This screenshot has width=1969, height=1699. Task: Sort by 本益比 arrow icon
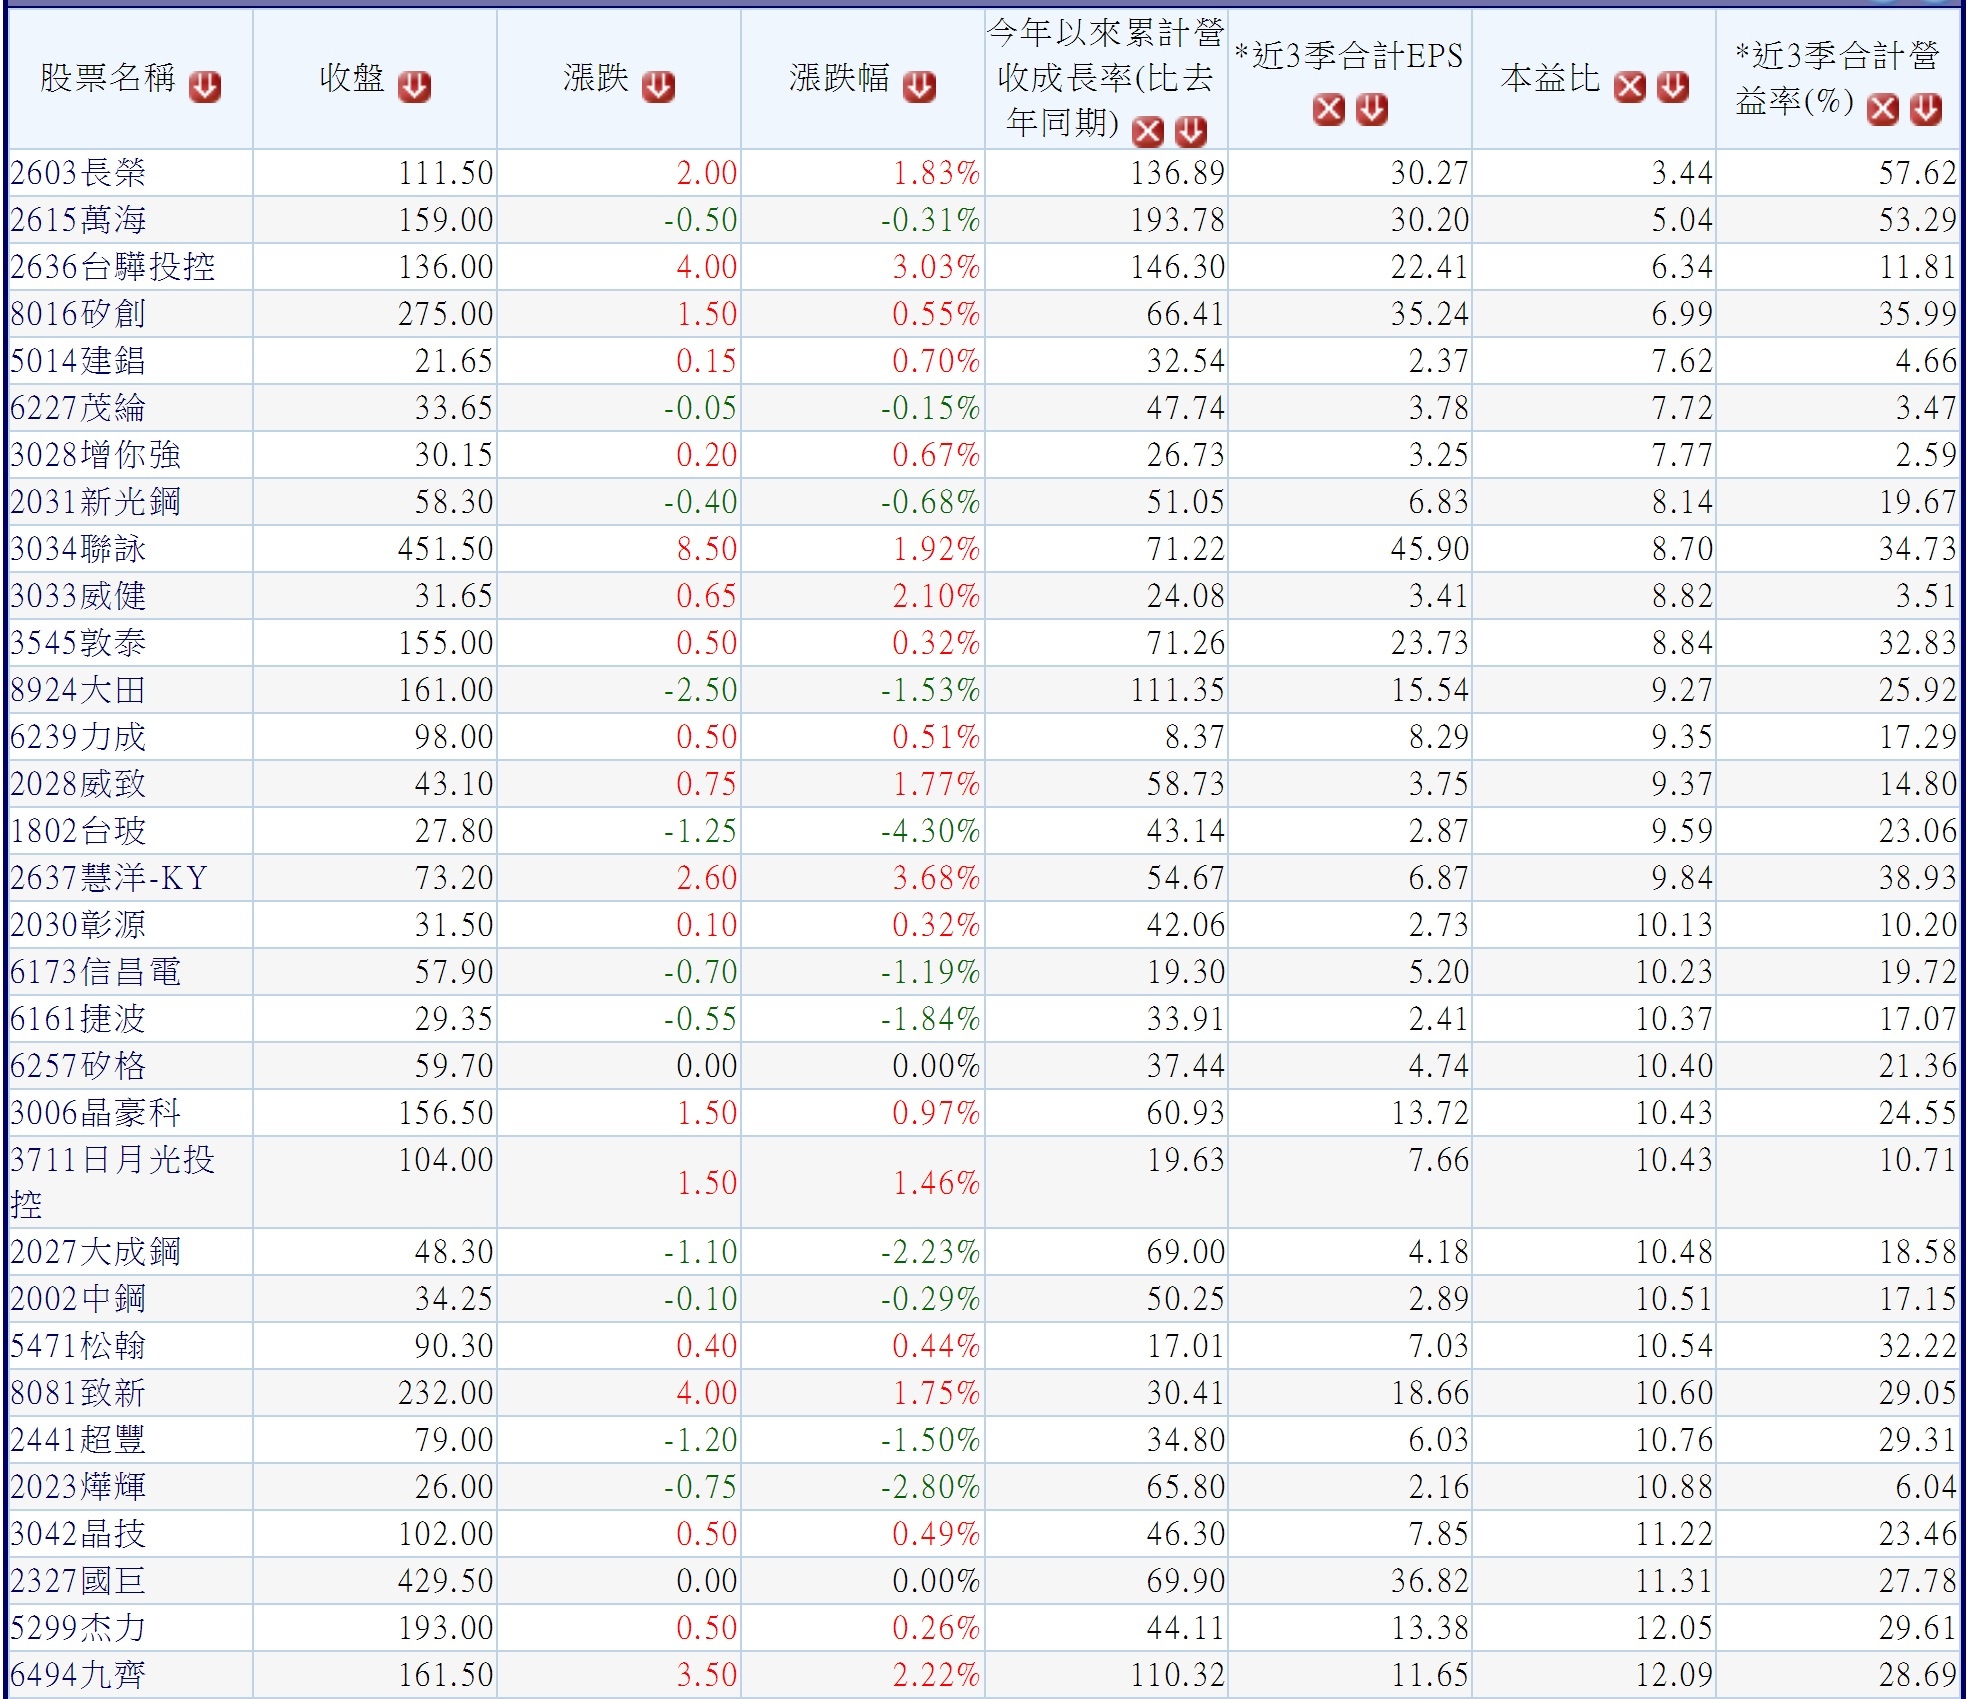tap(1672, 87)
